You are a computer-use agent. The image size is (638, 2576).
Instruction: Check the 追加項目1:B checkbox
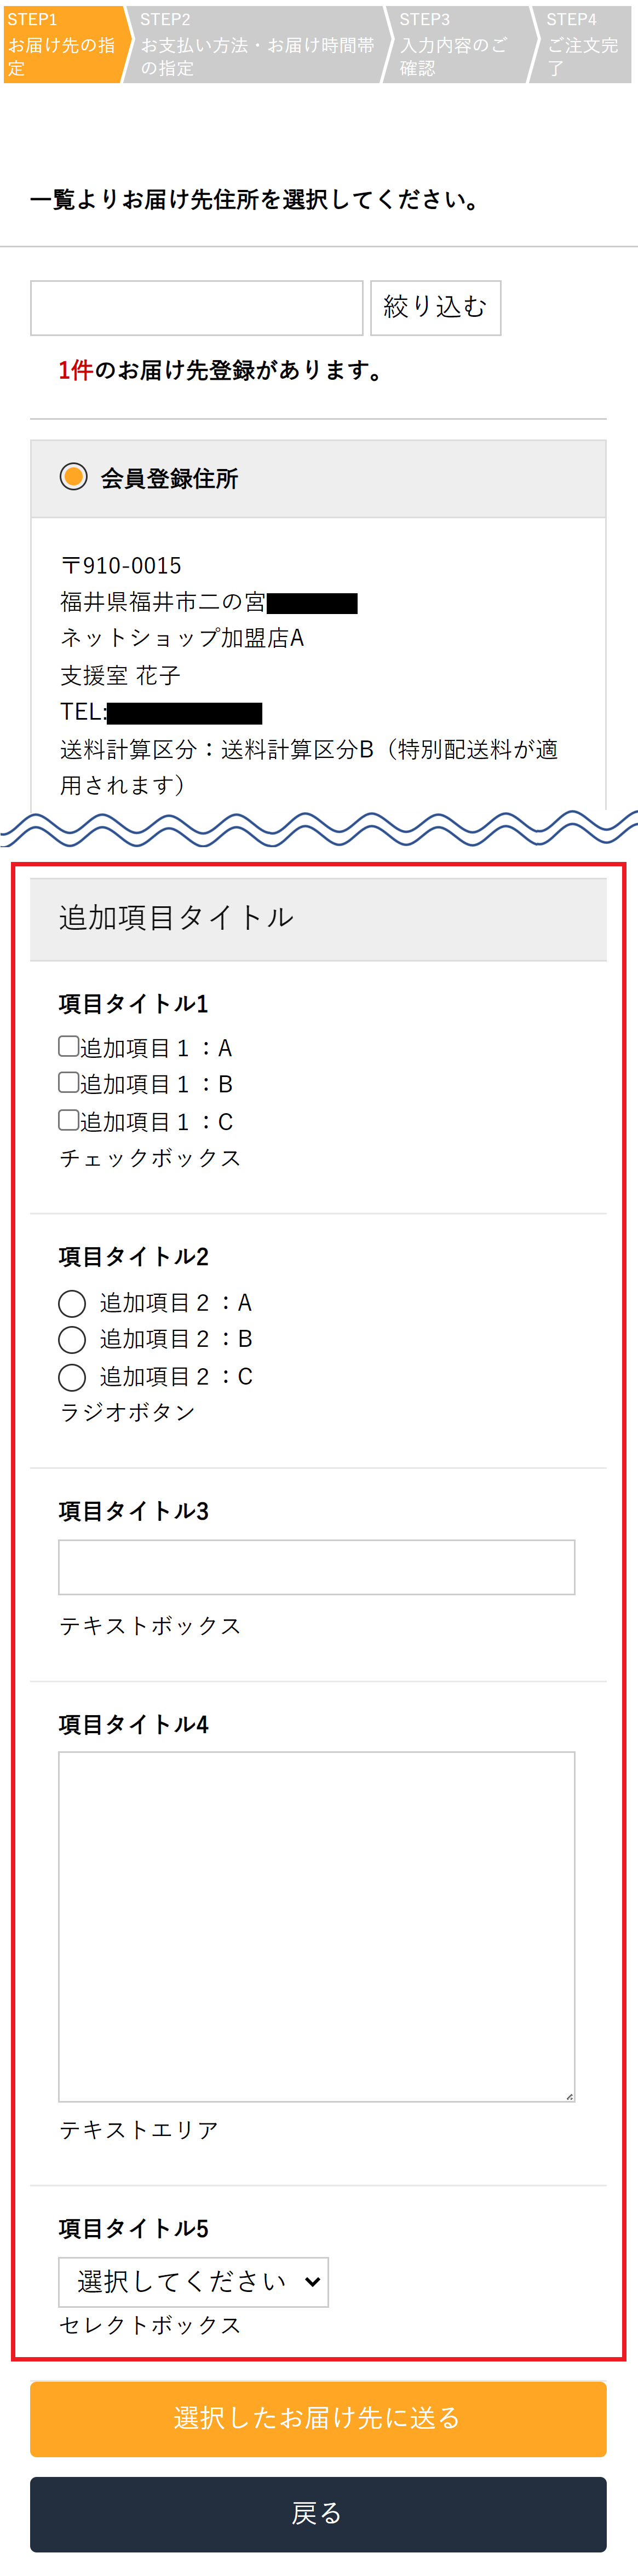point(68,1082)
